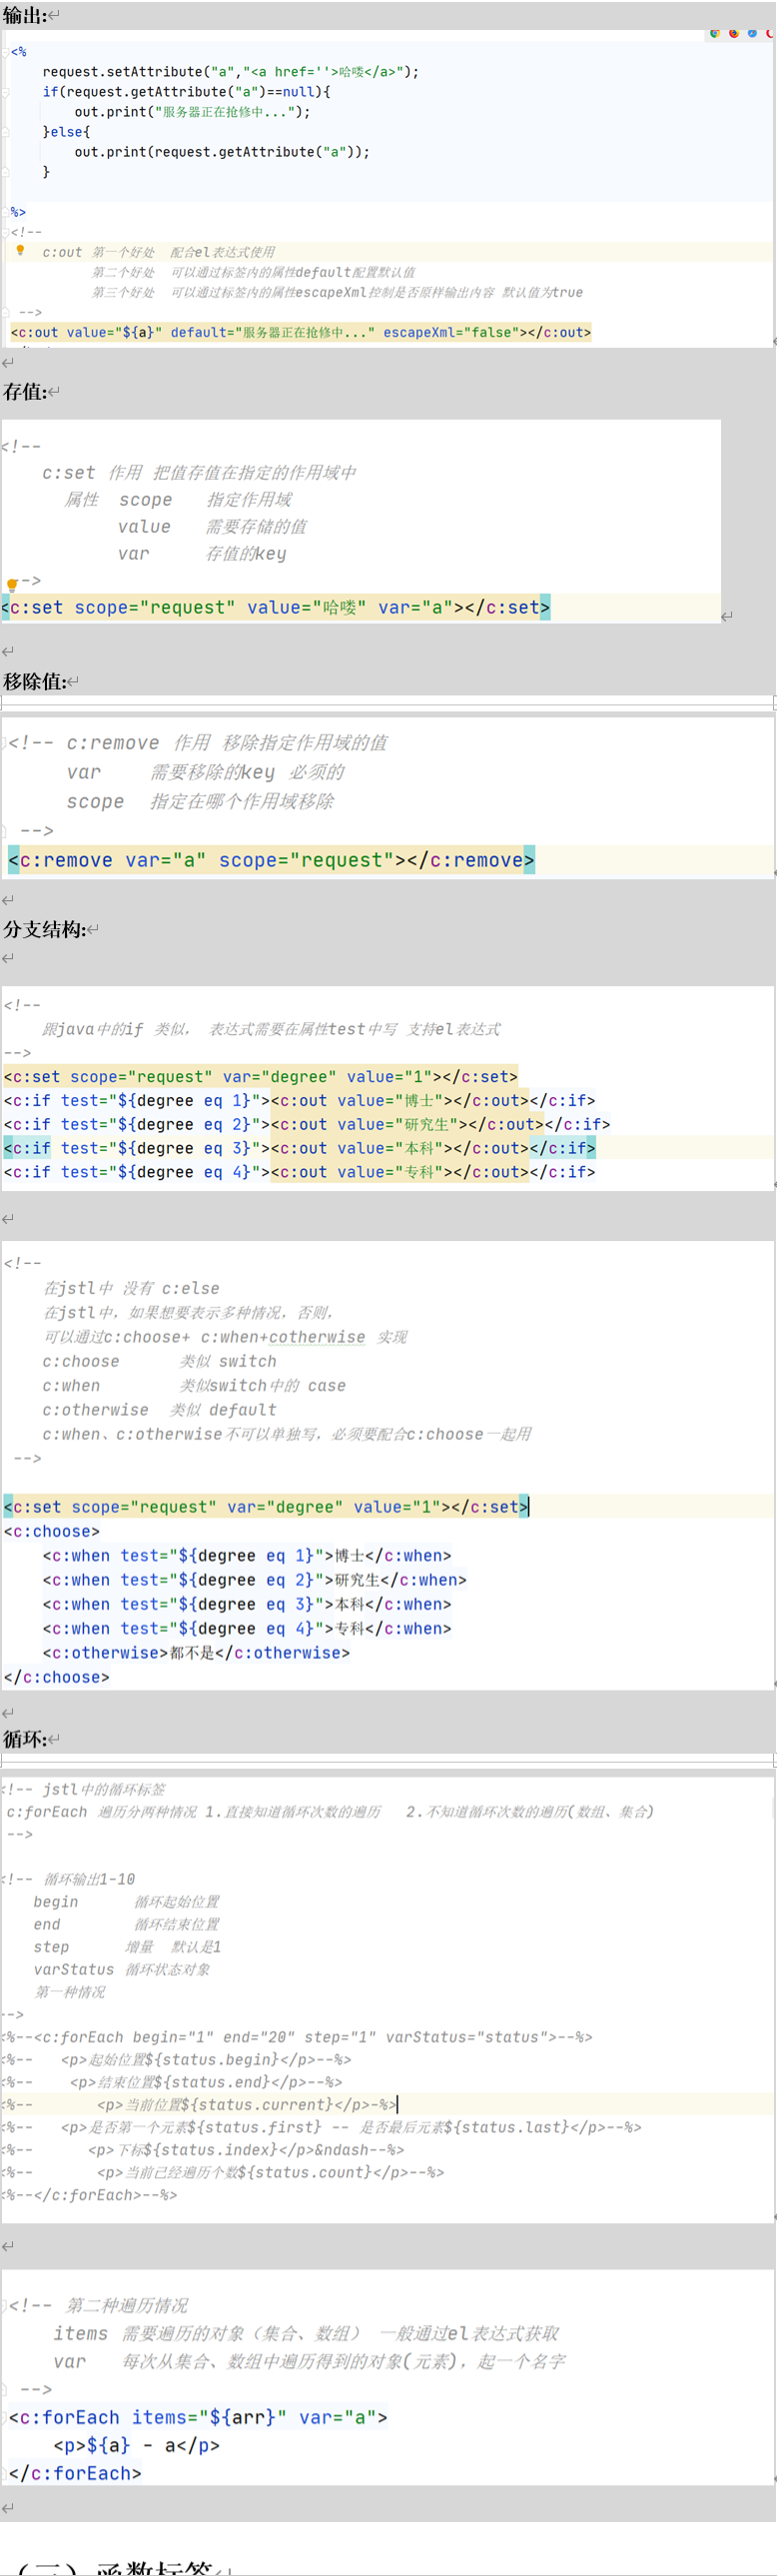Click the heading 存值:
The width and height of the screenshot is (777, 2576).
tap(25, 392)
